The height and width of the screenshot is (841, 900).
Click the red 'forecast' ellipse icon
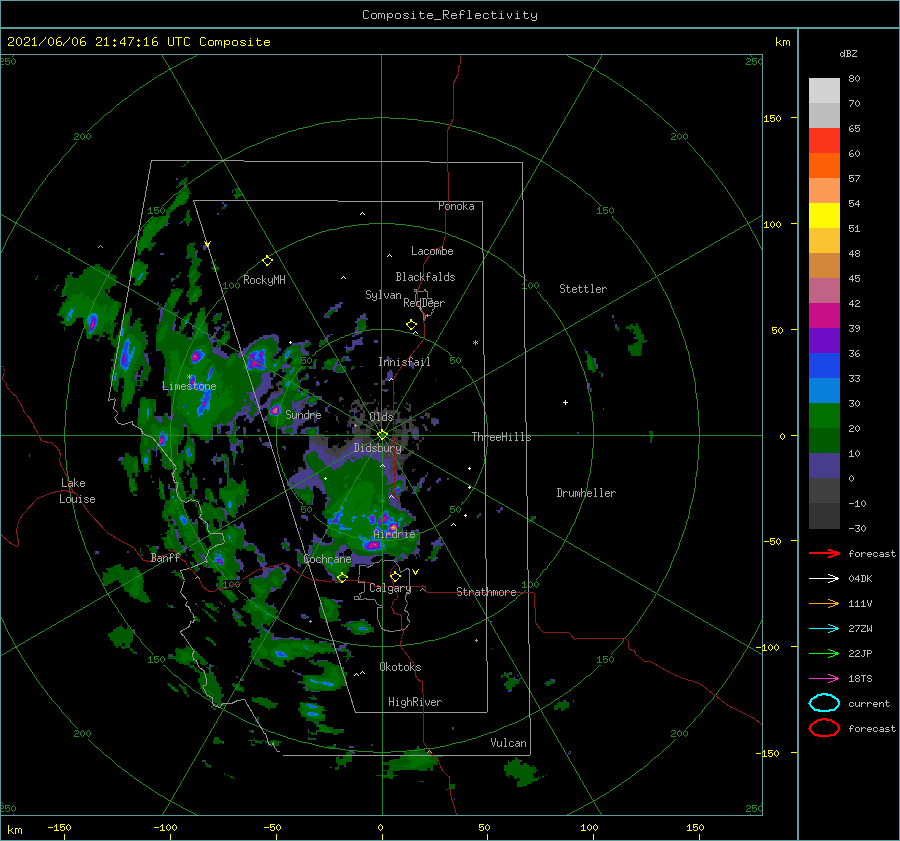click(824, 728)
